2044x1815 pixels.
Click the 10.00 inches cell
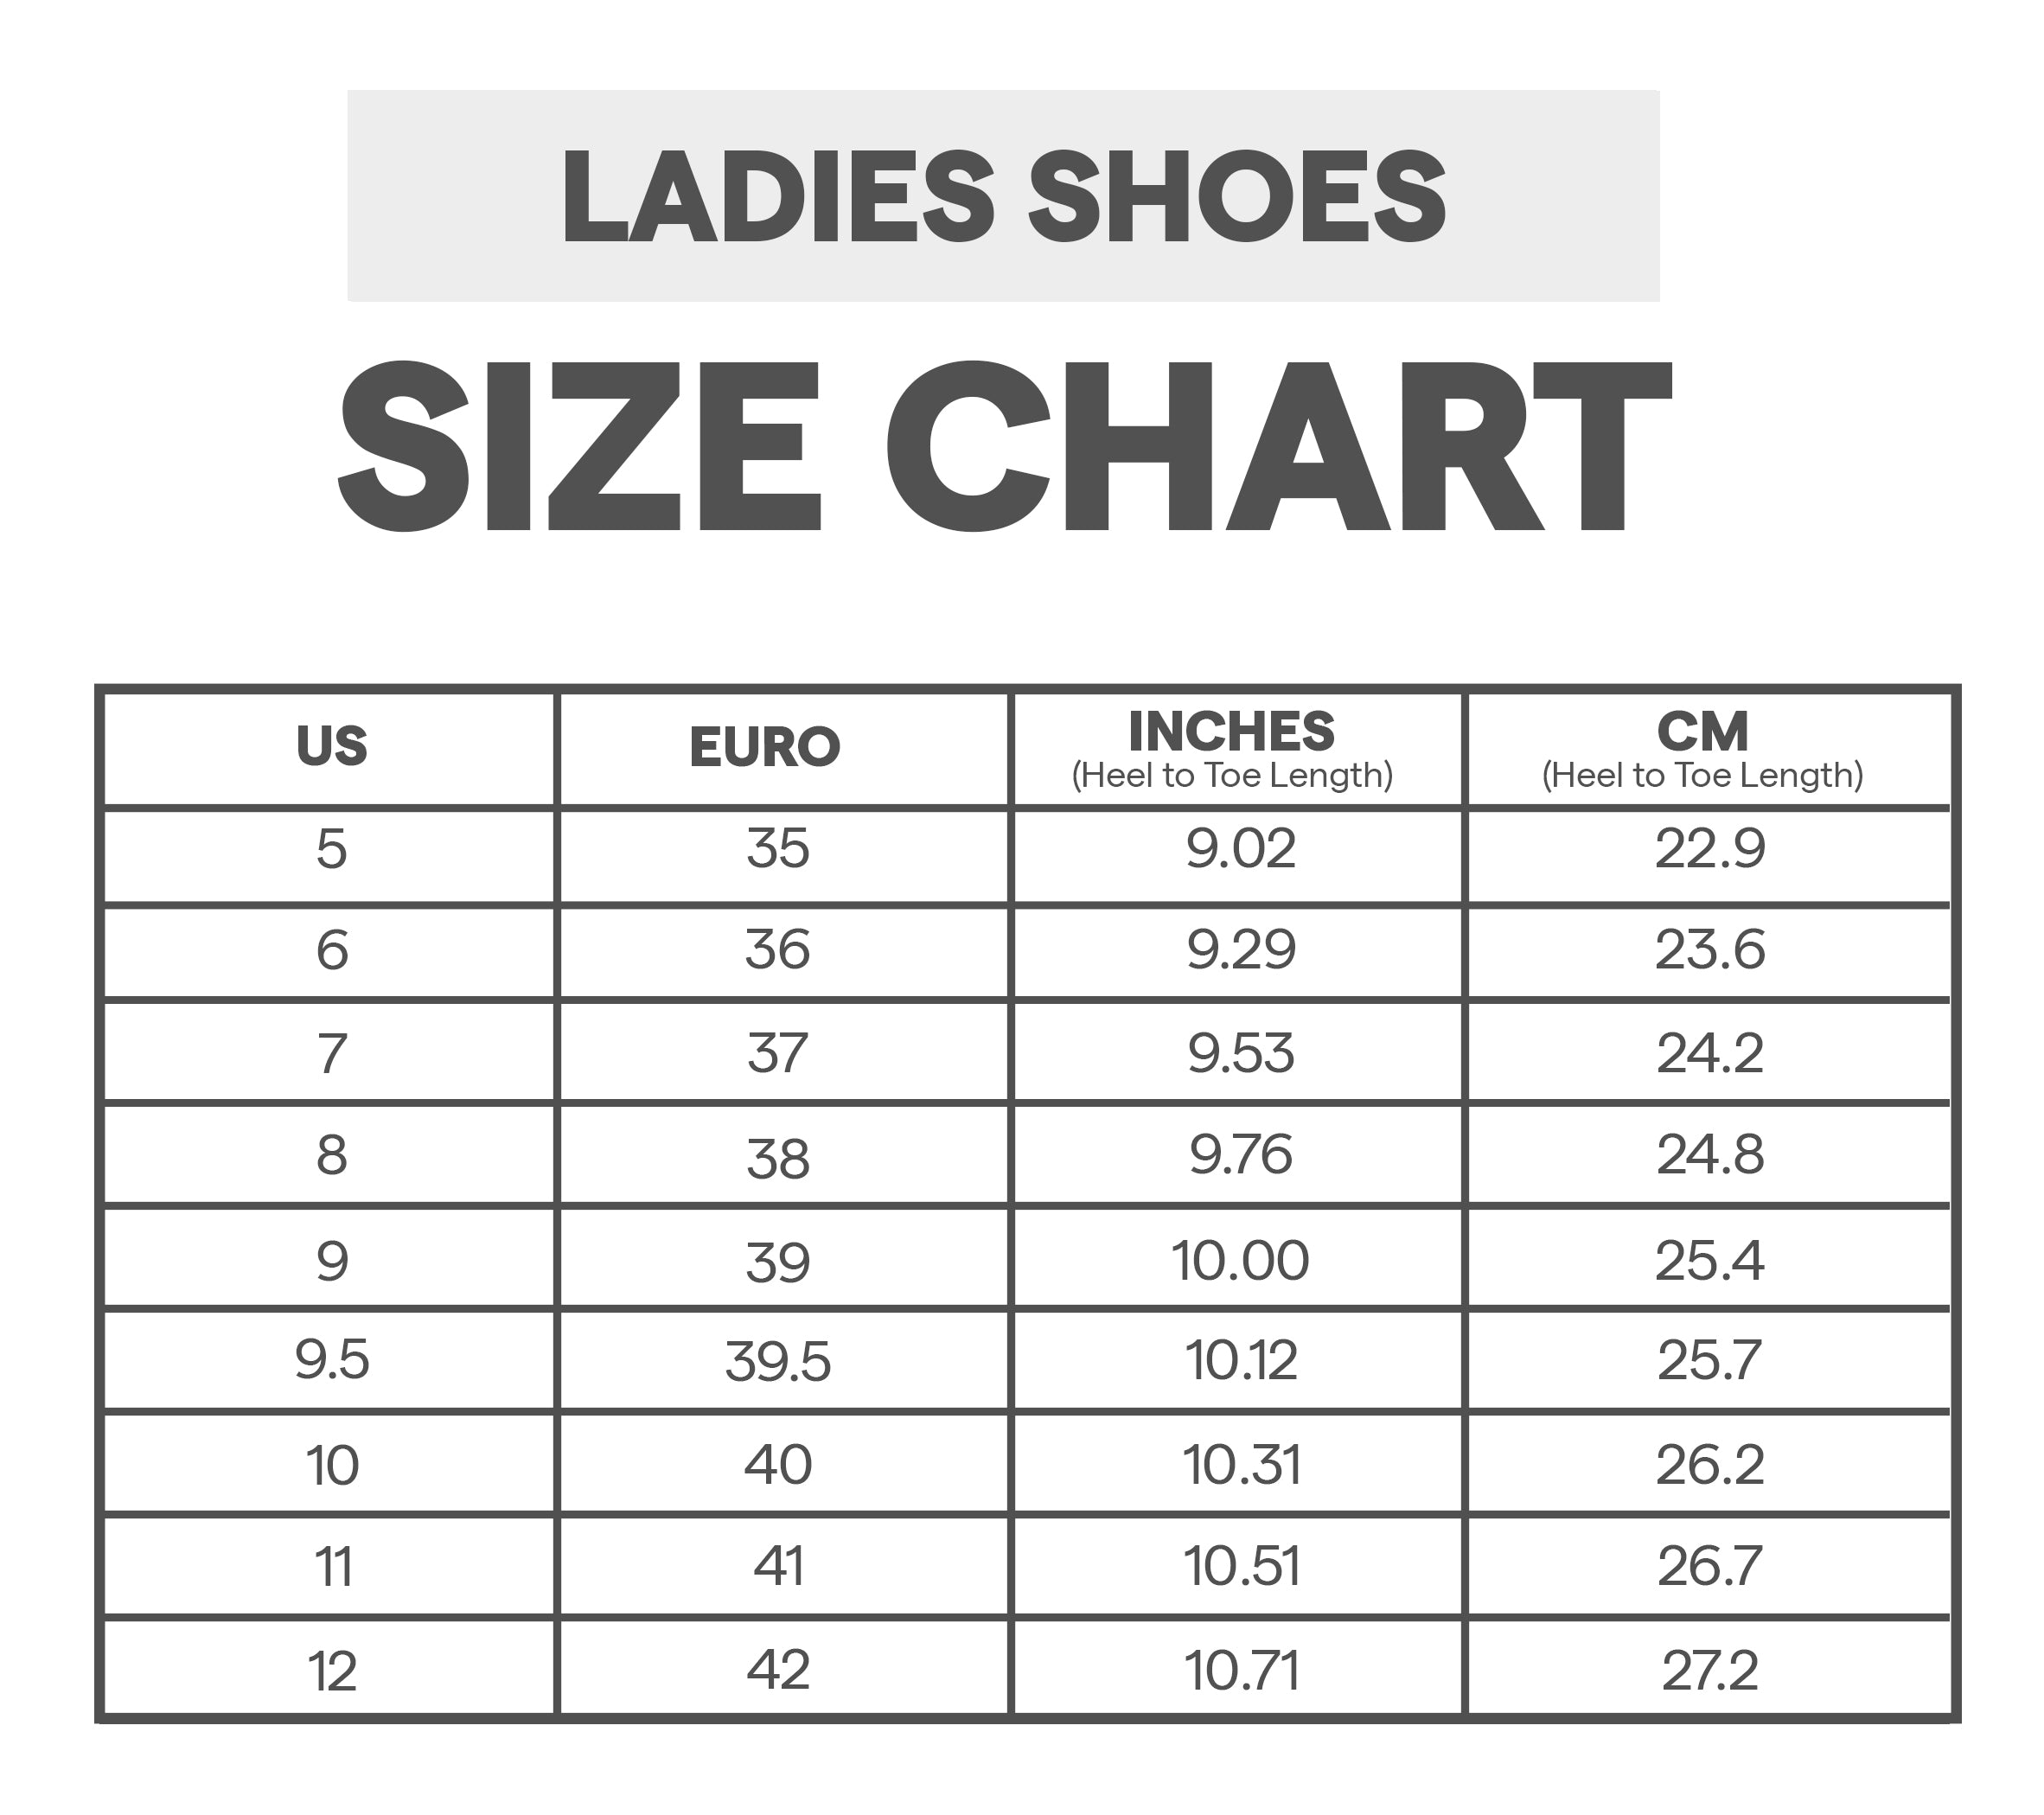(1241, 1260)
